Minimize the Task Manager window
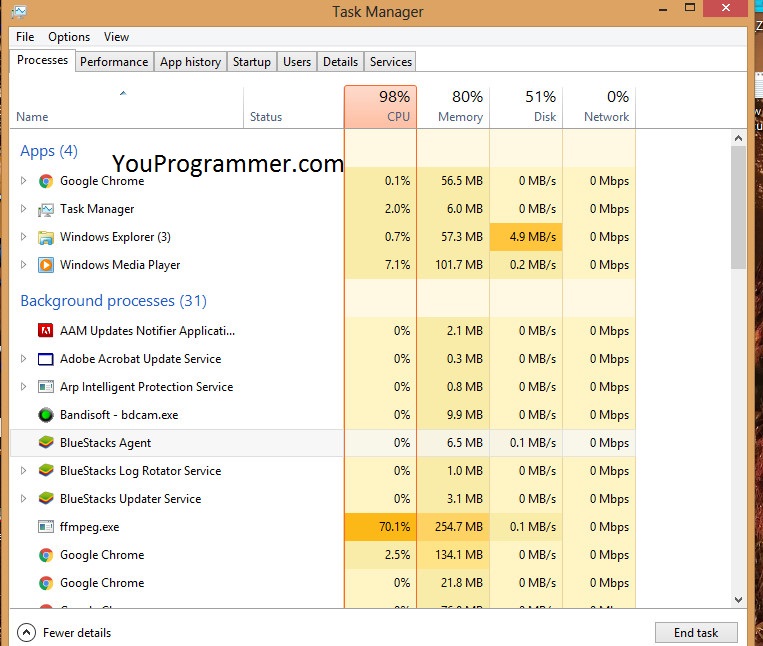Viewport: 763px width, 646px height. pyautogui.click(x=663, y=9)
